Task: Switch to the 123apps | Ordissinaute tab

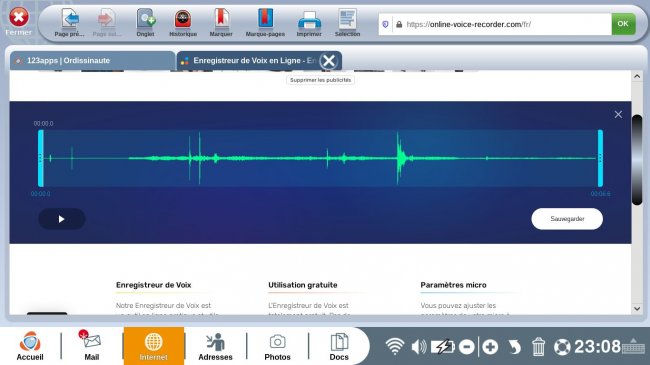Action: coord(92,61)
